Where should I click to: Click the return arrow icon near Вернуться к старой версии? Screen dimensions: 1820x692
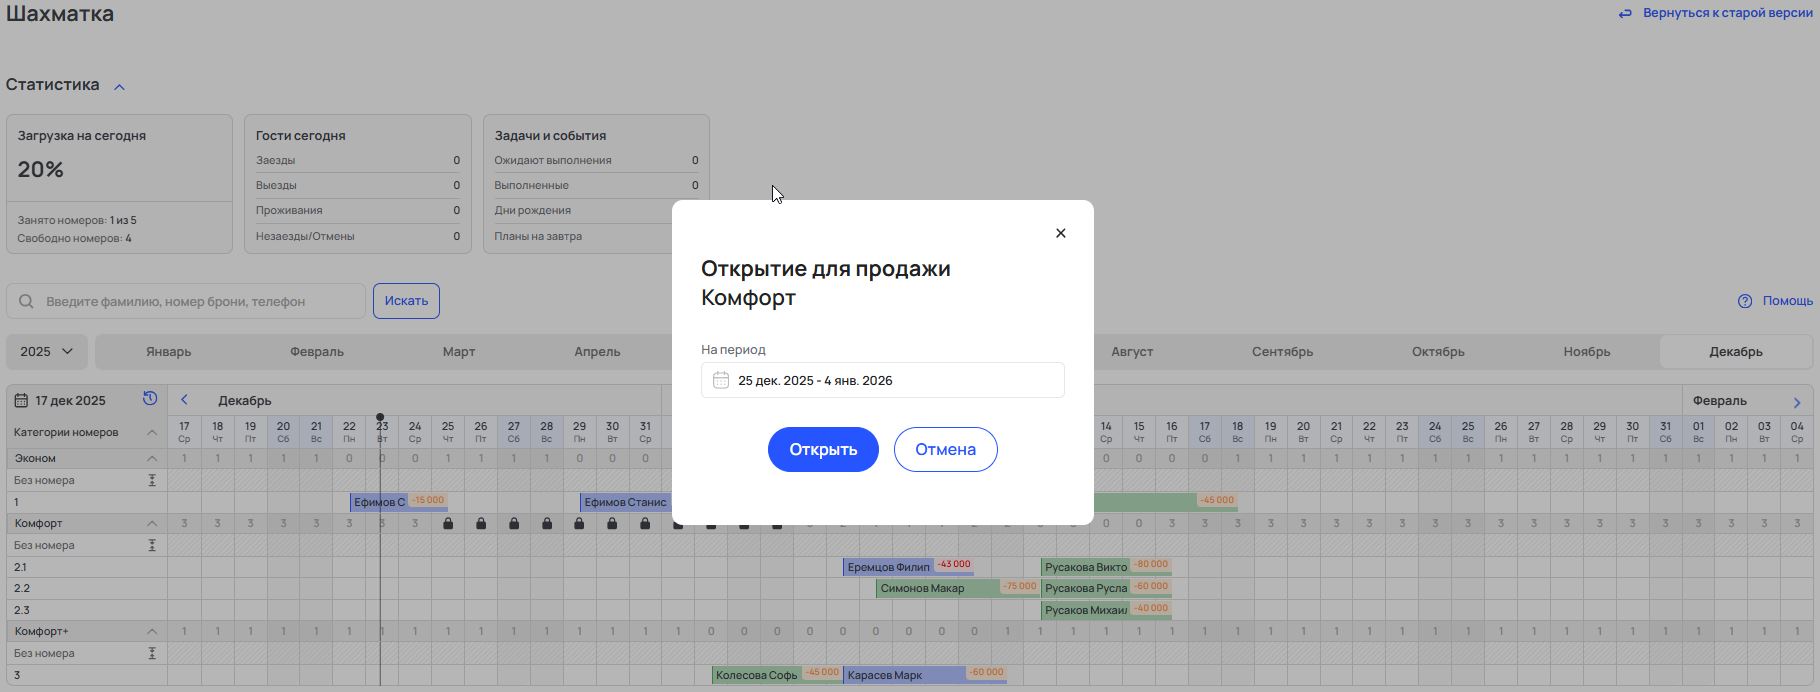point(1625,14)
